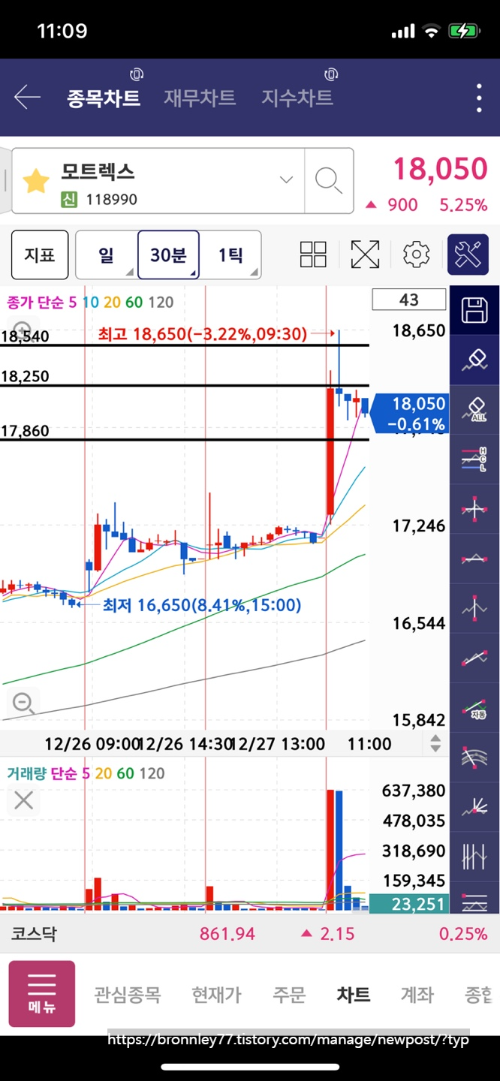Select the crosshair line tool

(474, 509)
